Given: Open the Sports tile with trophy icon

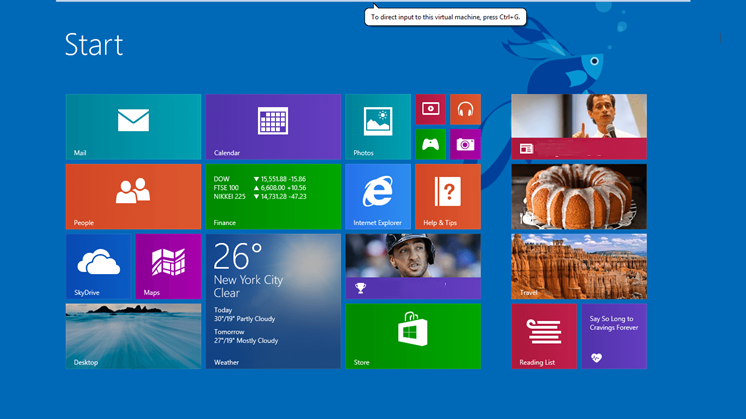Looking at the screenshot, I should [x=413, y=266].
